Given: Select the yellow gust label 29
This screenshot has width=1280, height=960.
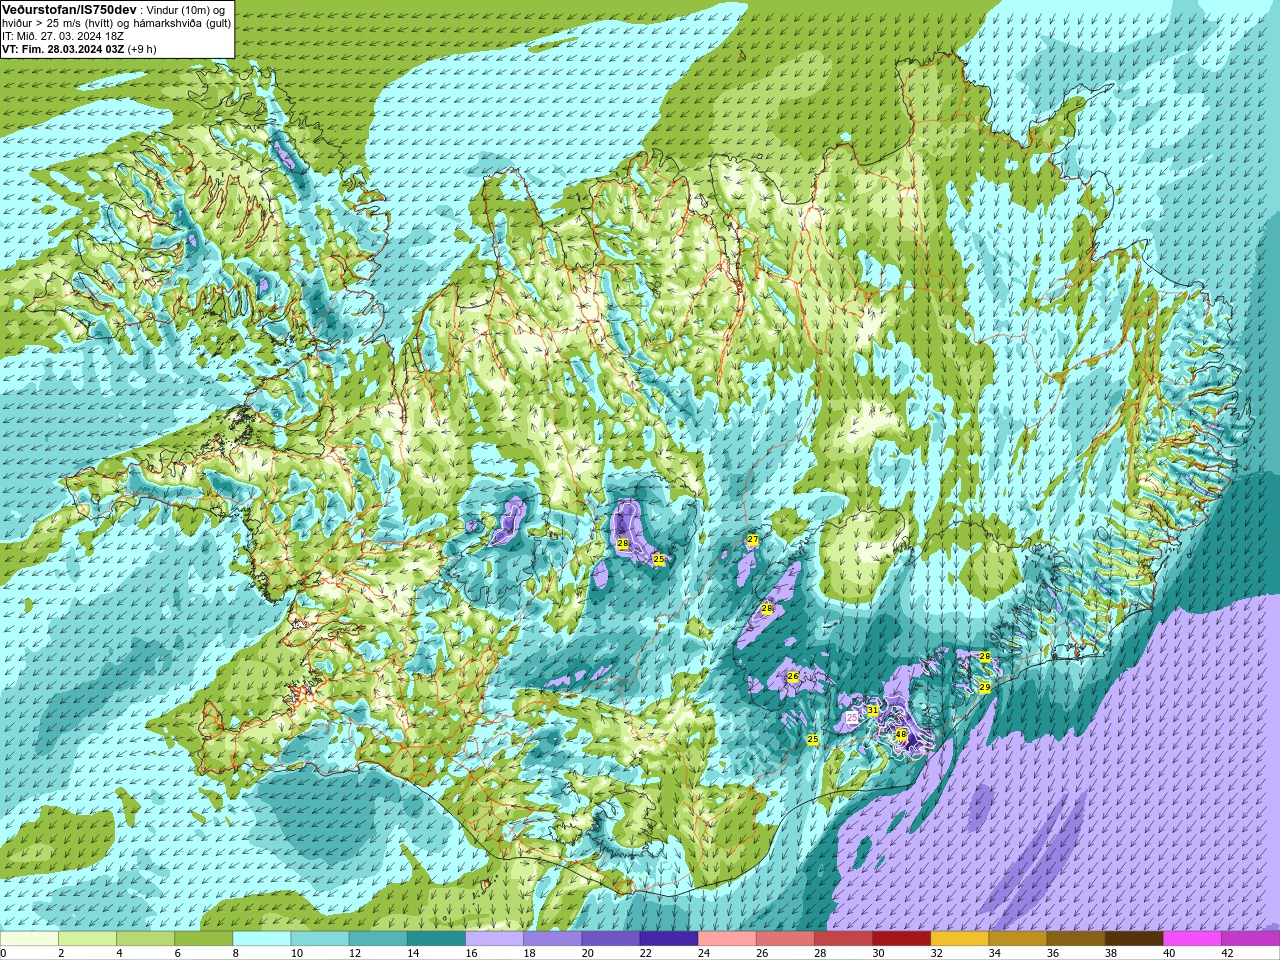Looking at the screenshot, I should [984, 688].
